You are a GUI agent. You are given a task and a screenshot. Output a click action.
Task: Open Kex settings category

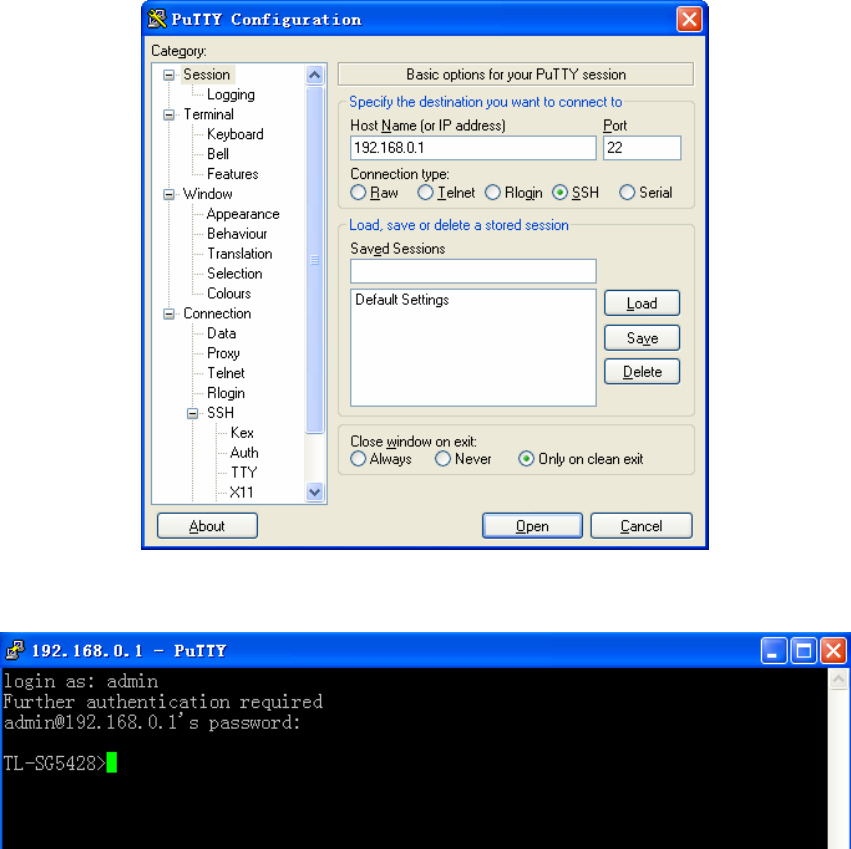coord(242,433)
